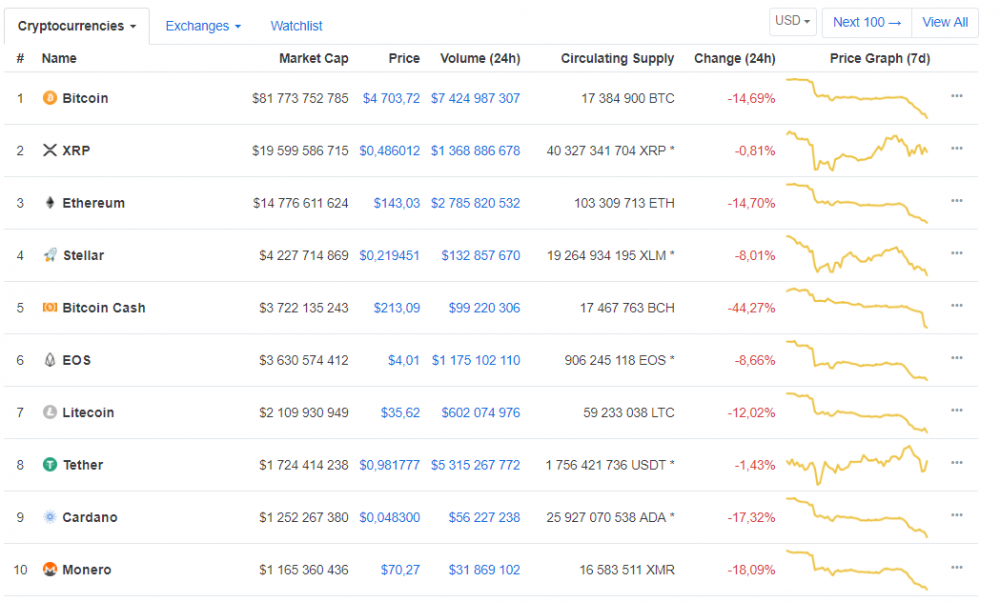The image size is (1000, 602).
Task: Click the View All button
Action: pos(945,22)
